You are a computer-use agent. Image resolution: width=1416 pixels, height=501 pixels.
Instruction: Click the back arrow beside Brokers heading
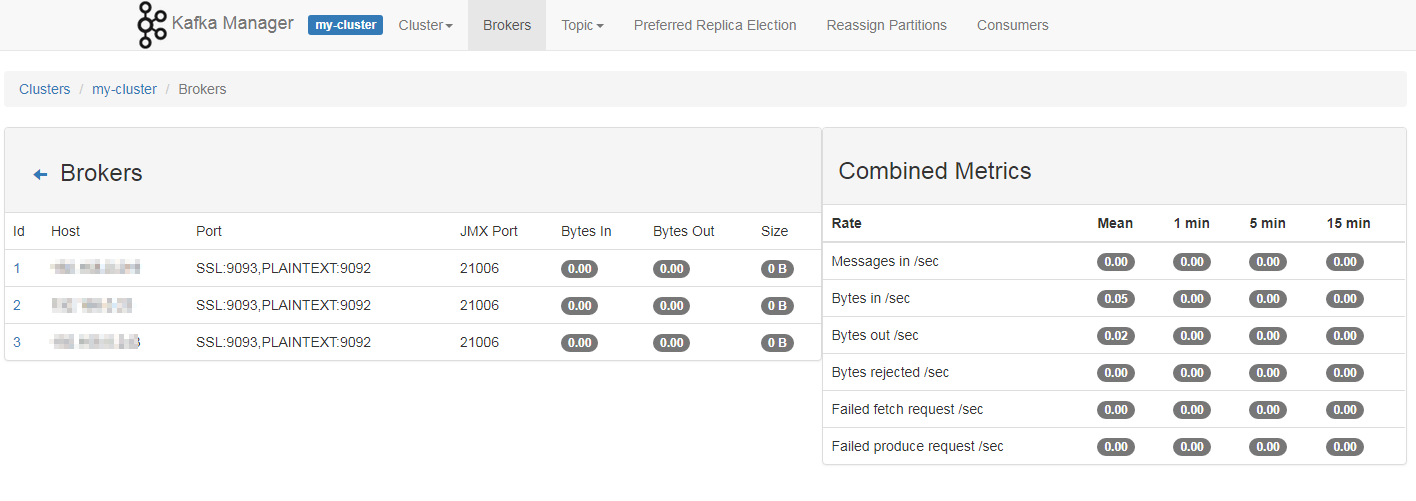[41, 174]
